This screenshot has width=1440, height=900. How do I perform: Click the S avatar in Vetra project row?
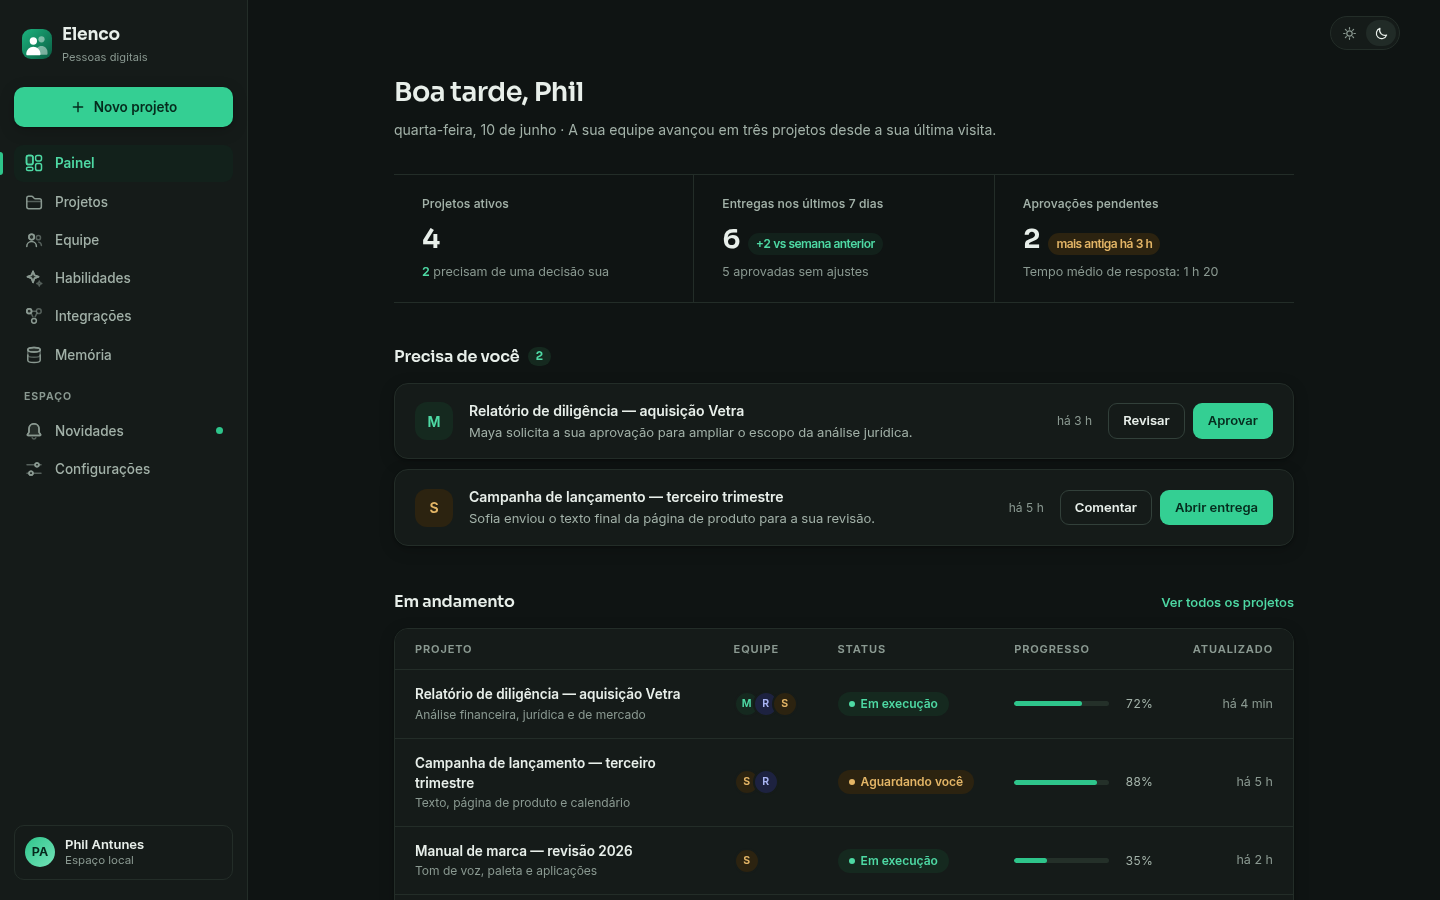click(785, 704)
